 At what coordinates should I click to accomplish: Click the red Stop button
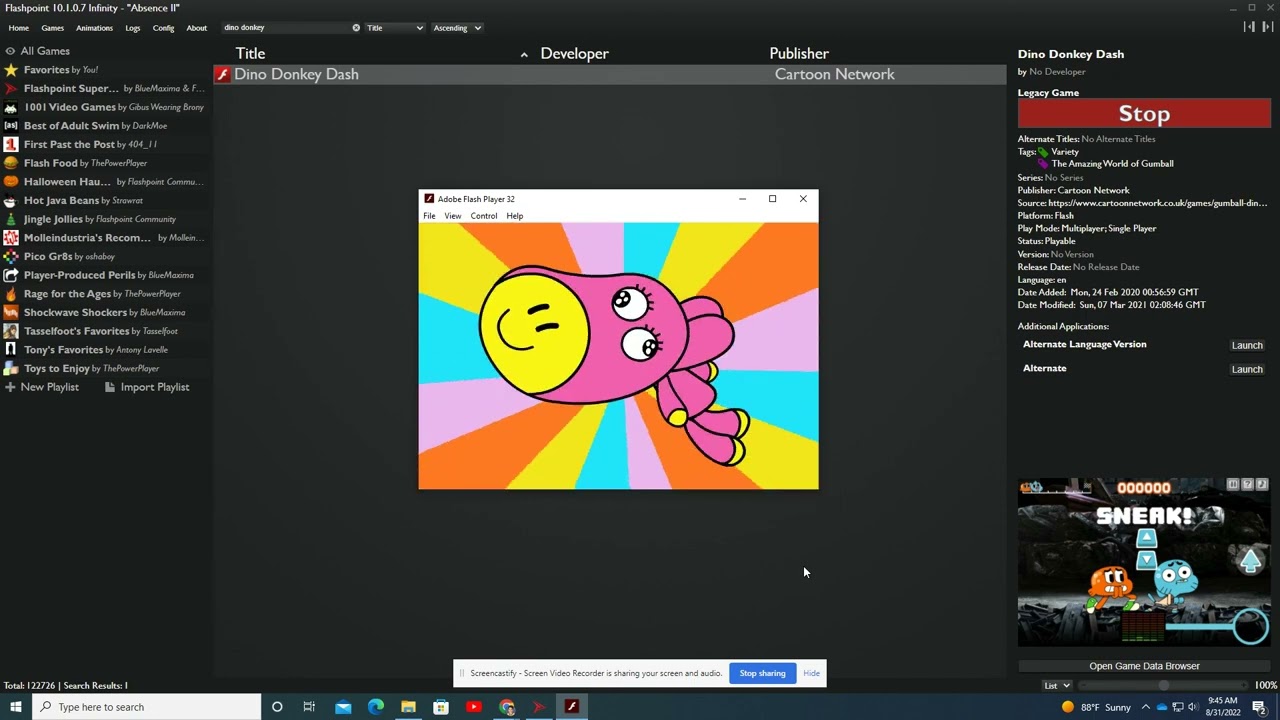1144,114
